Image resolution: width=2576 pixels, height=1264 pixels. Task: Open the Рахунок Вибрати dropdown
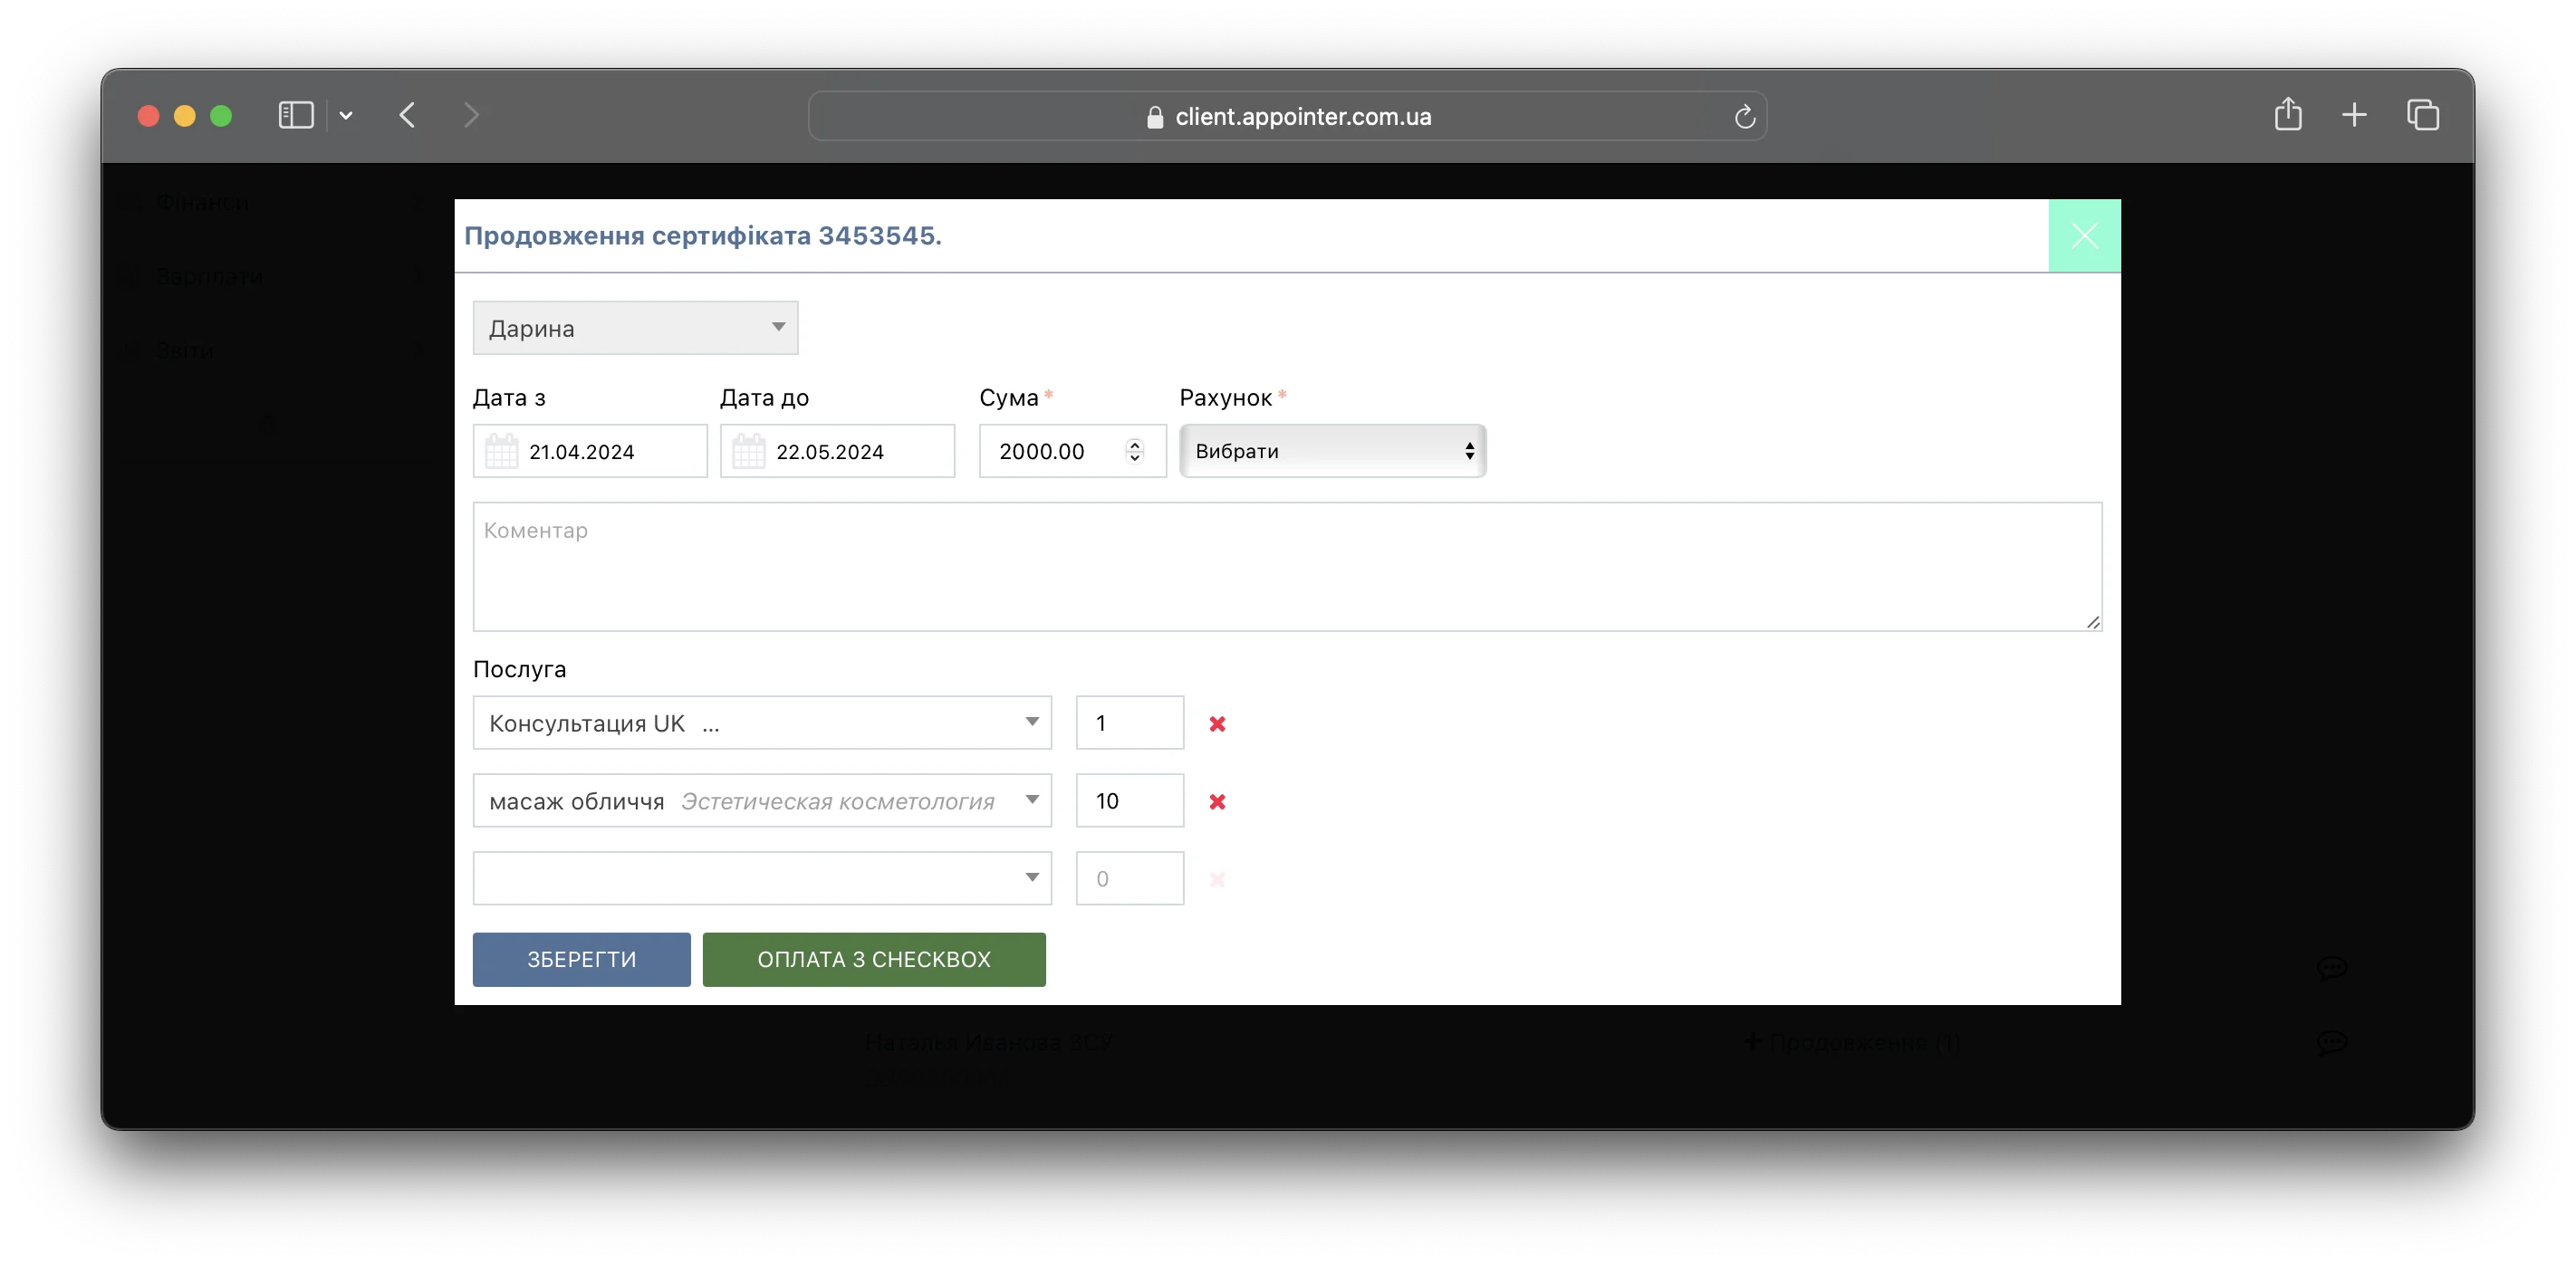pos(1333,451)
